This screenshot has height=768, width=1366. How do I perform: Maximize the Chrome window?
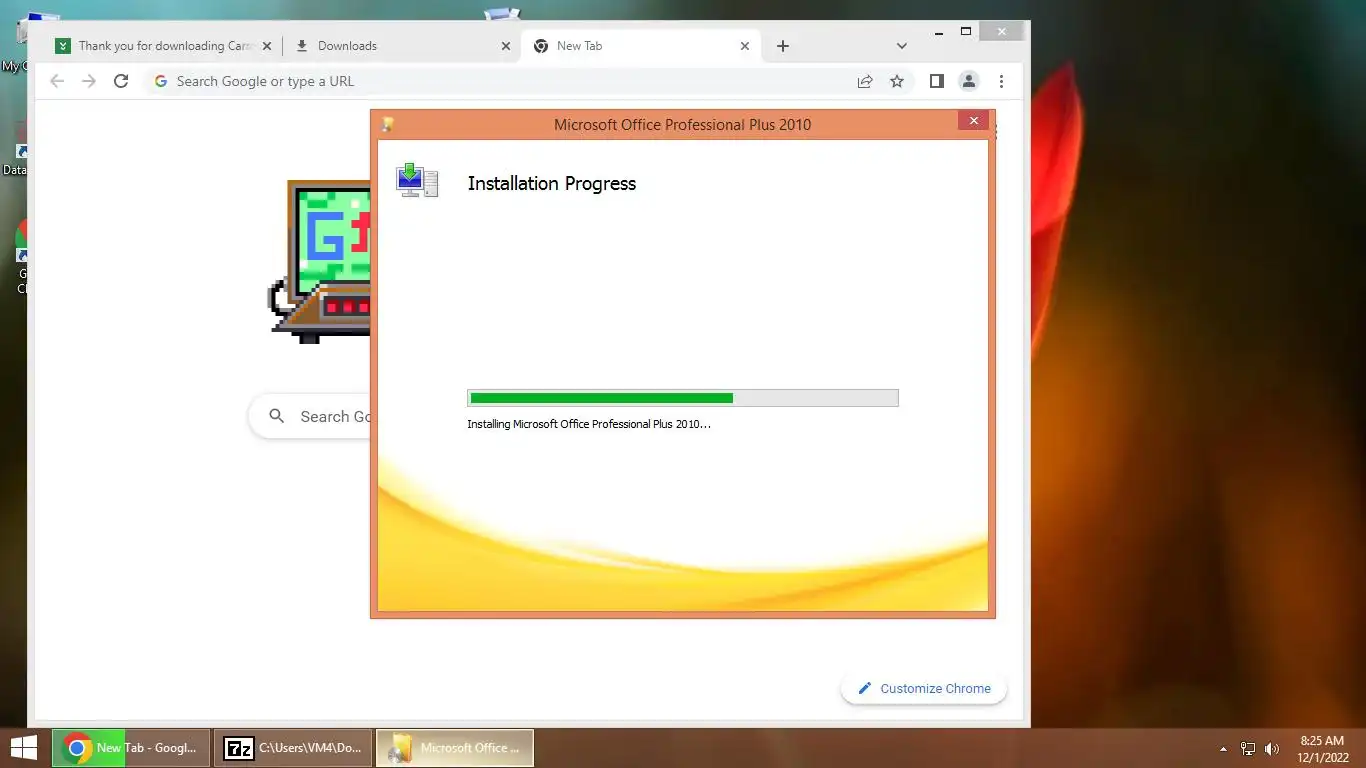click(x=965, y=31)
